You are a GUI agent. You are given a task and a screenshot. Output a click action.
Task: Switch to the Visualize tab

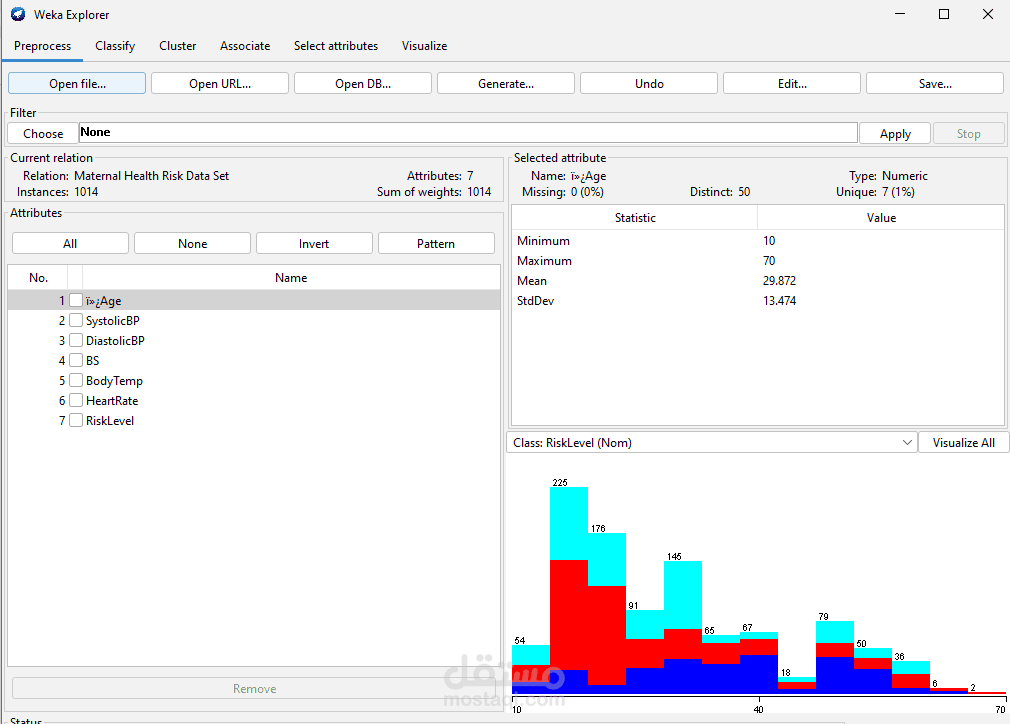pos(424,46)
